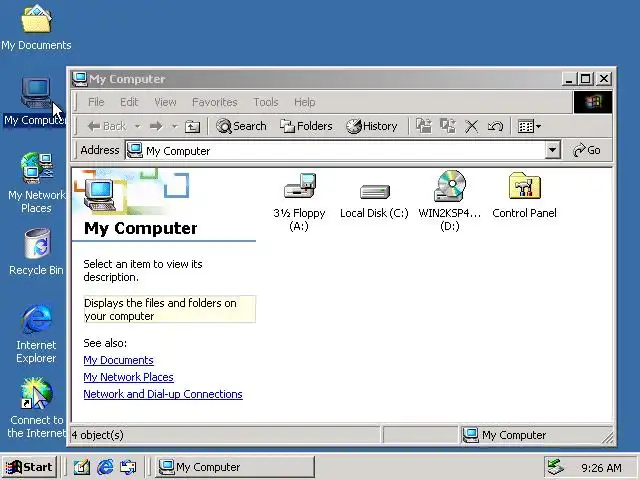Open the Back history dropdown arrow
This screenshot has height=480, width=640.
(138, 126)
